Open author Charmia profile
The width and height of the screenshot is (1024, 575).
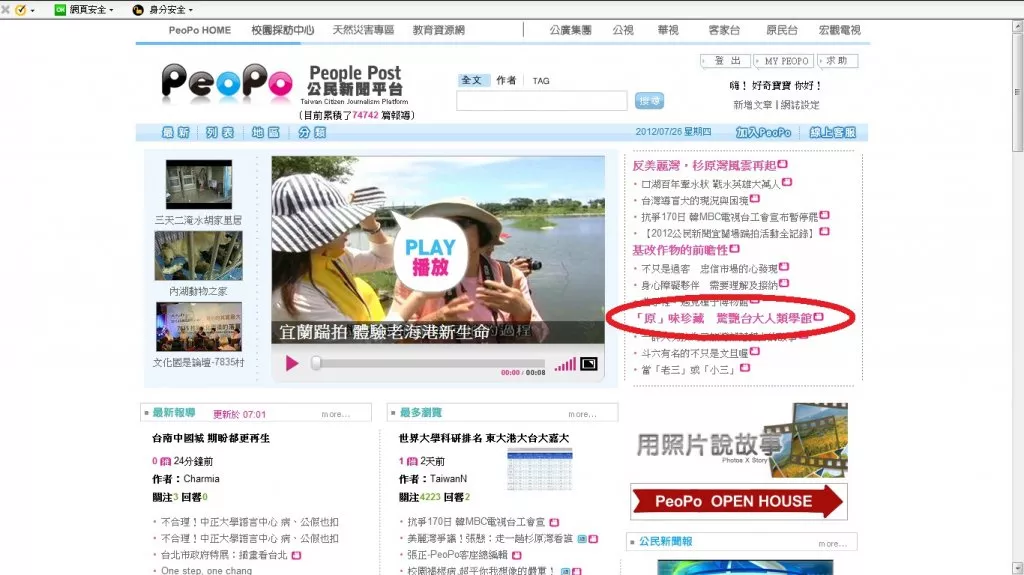pyautogui.click(x=201, y=478)
